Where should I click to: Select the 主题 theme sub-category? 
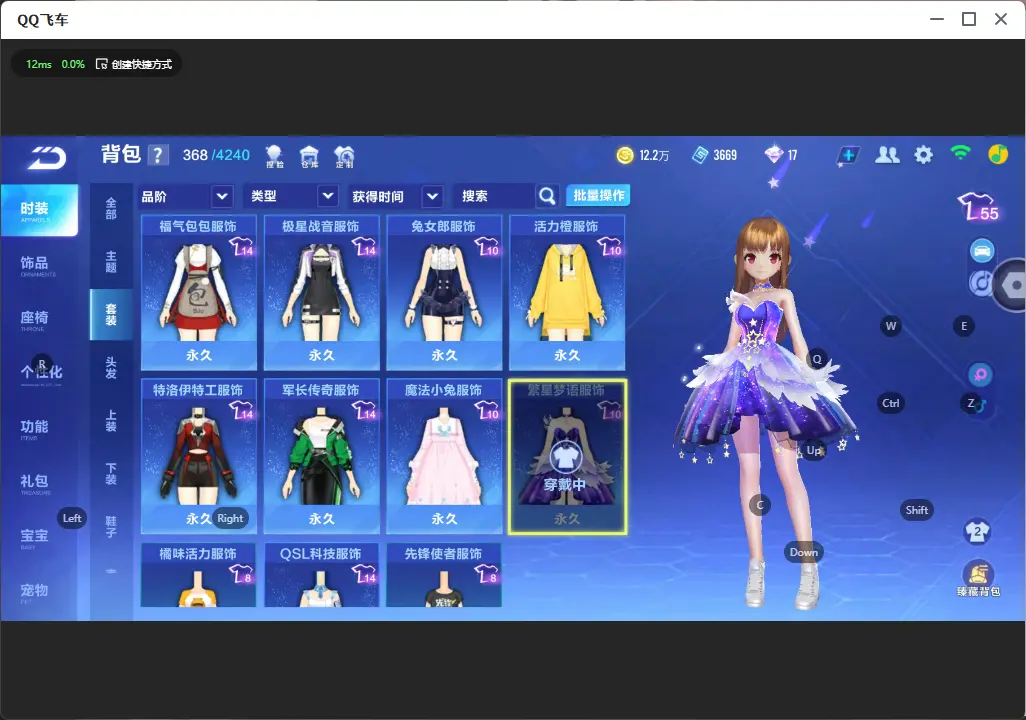[x=111, y=261]
